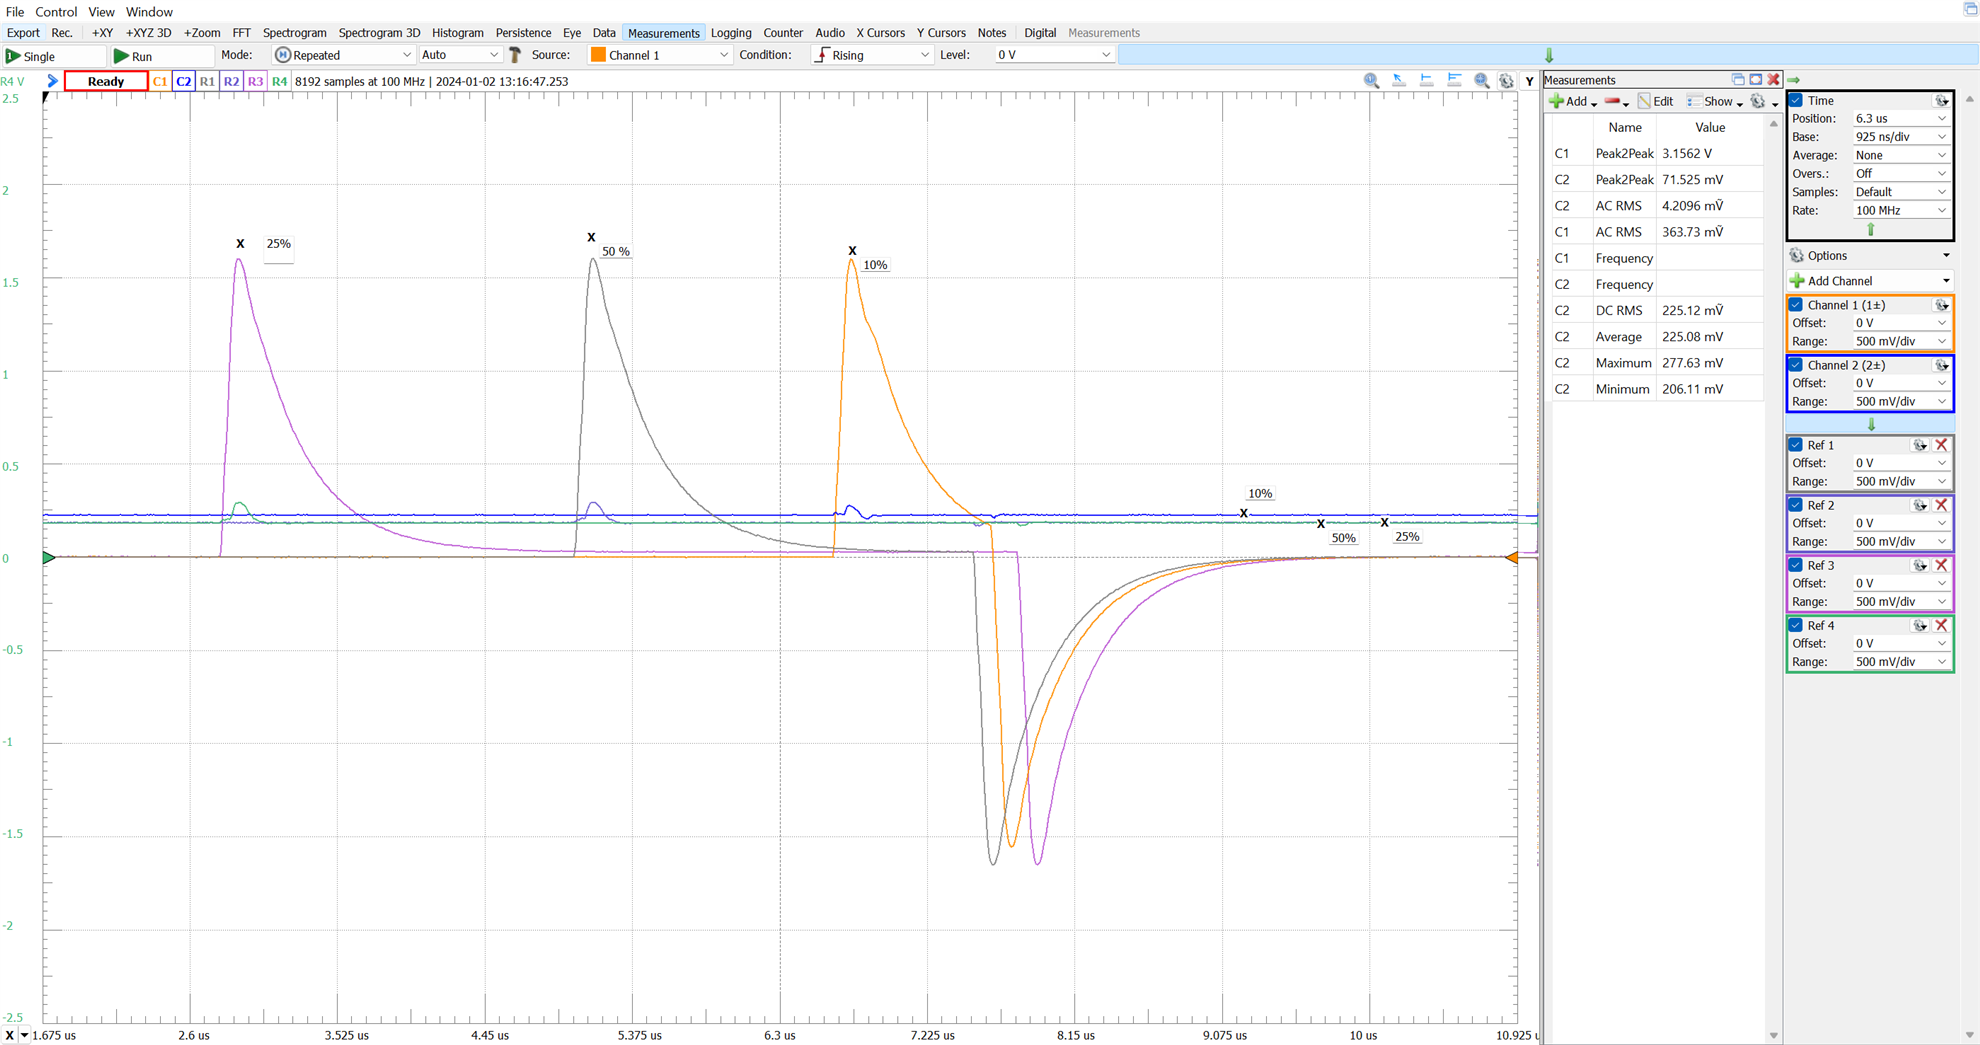The width and height of the screenshot is (1980, 1045).
Task: Click green down arrow below Channel 2
Action: pyautogui.click(x=1871, y=424)
